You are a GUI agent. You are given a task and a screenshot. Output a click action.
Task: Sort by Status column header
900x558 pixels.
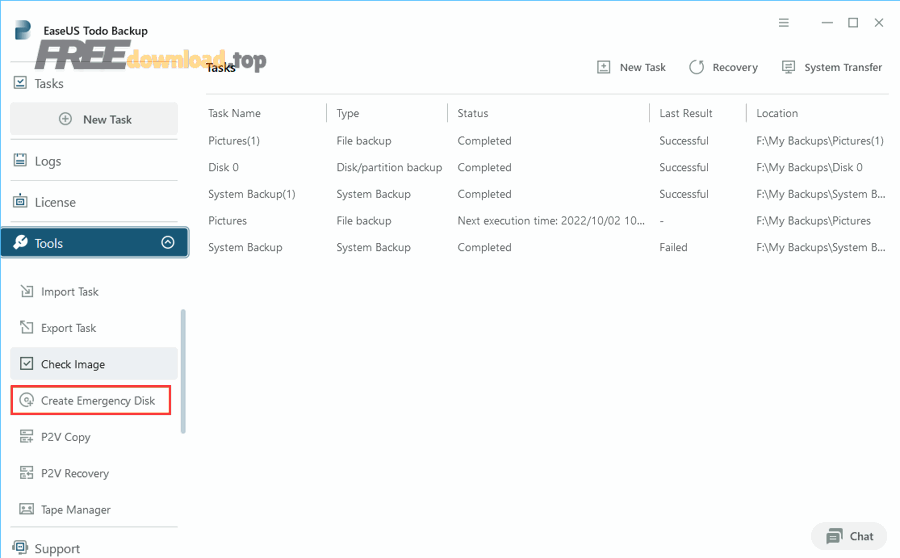(x=472, y=113)
